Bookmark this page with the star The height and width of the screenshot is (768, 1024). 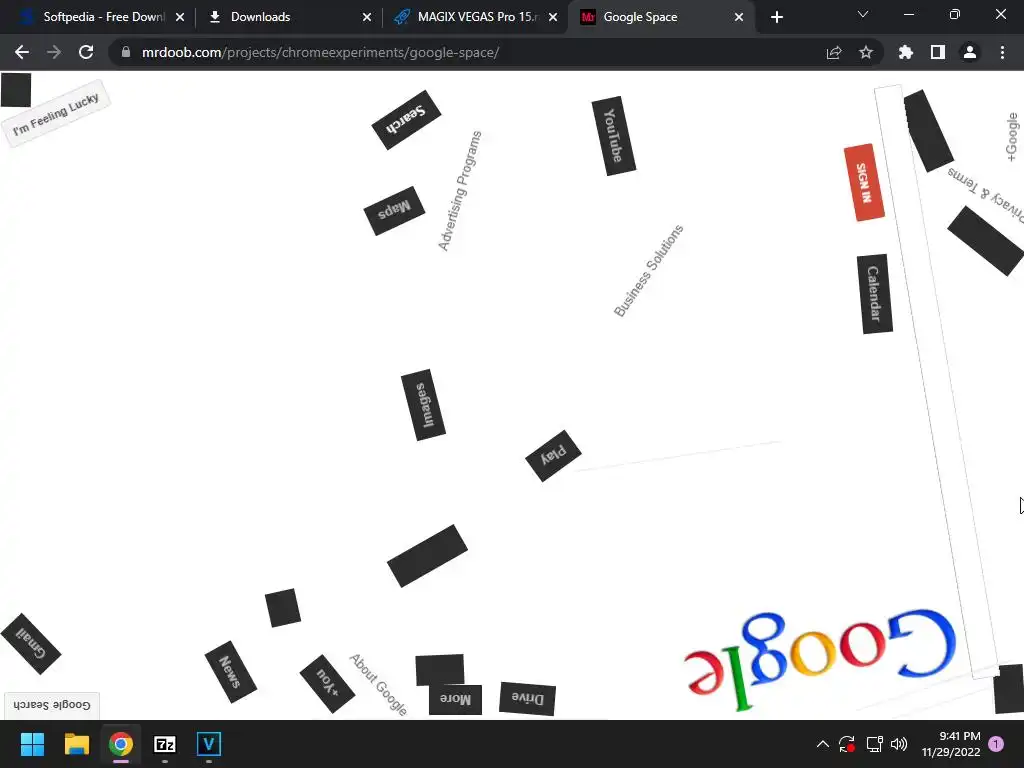point(866,52)
